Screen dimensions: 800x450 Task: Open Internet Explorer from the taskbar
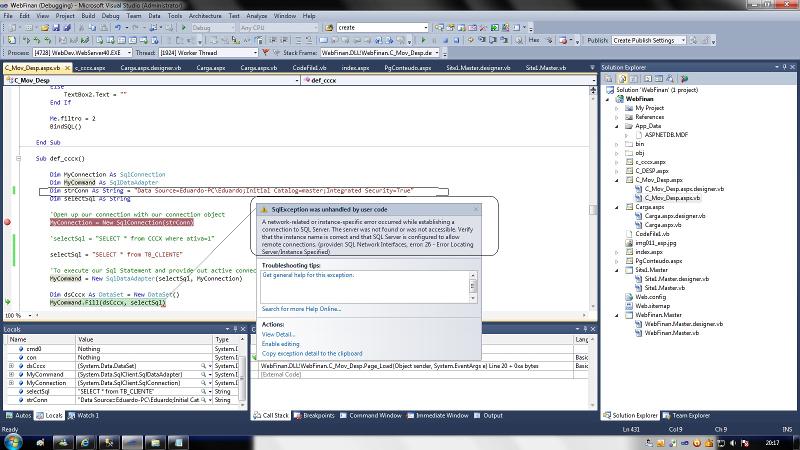tap(85, 442)
